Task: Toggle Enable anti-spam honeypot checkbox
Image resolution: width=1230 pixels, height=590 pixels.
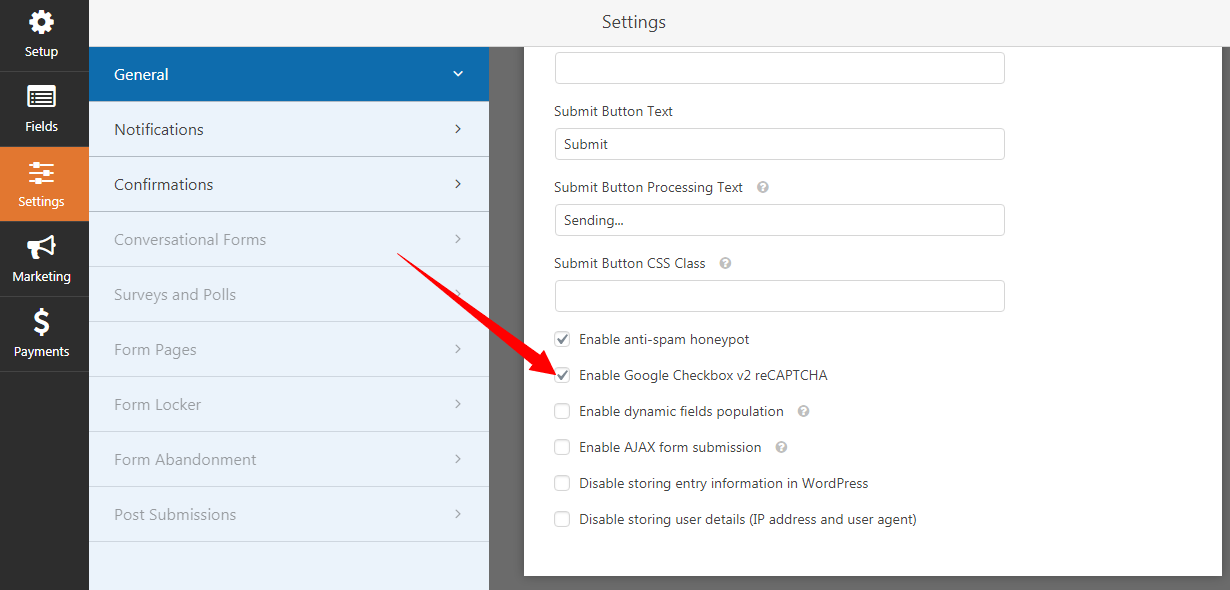Action: click(x=562, y=339)
